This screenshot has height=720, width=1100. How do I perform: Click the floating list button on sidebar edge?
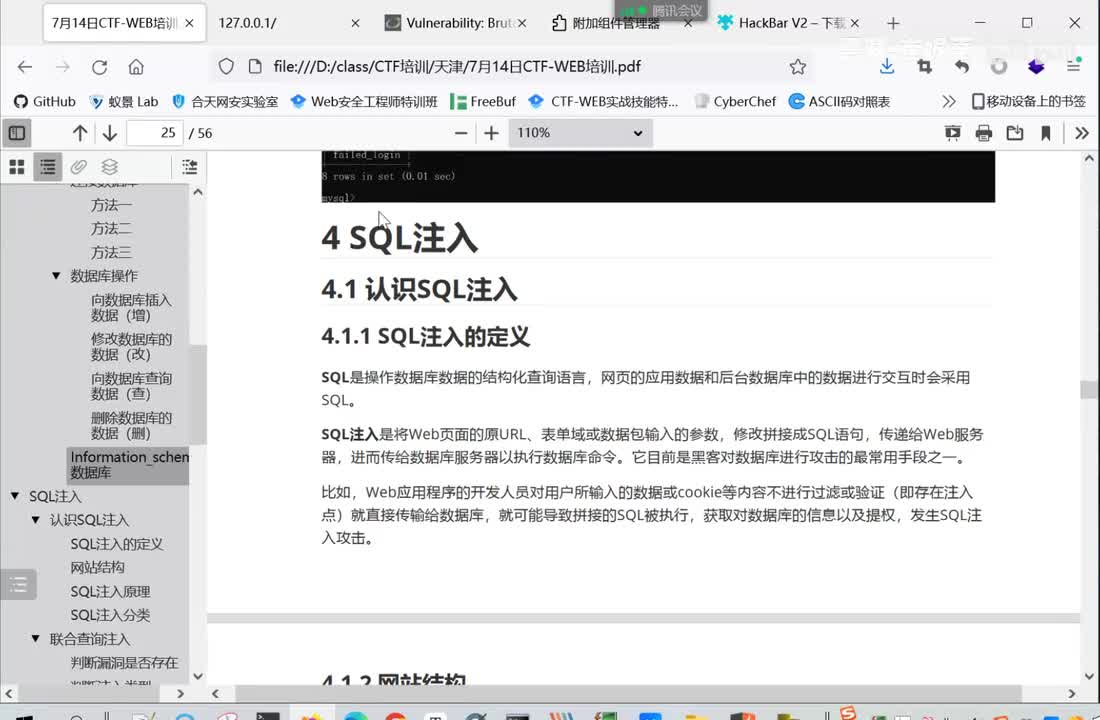(18, 584)
